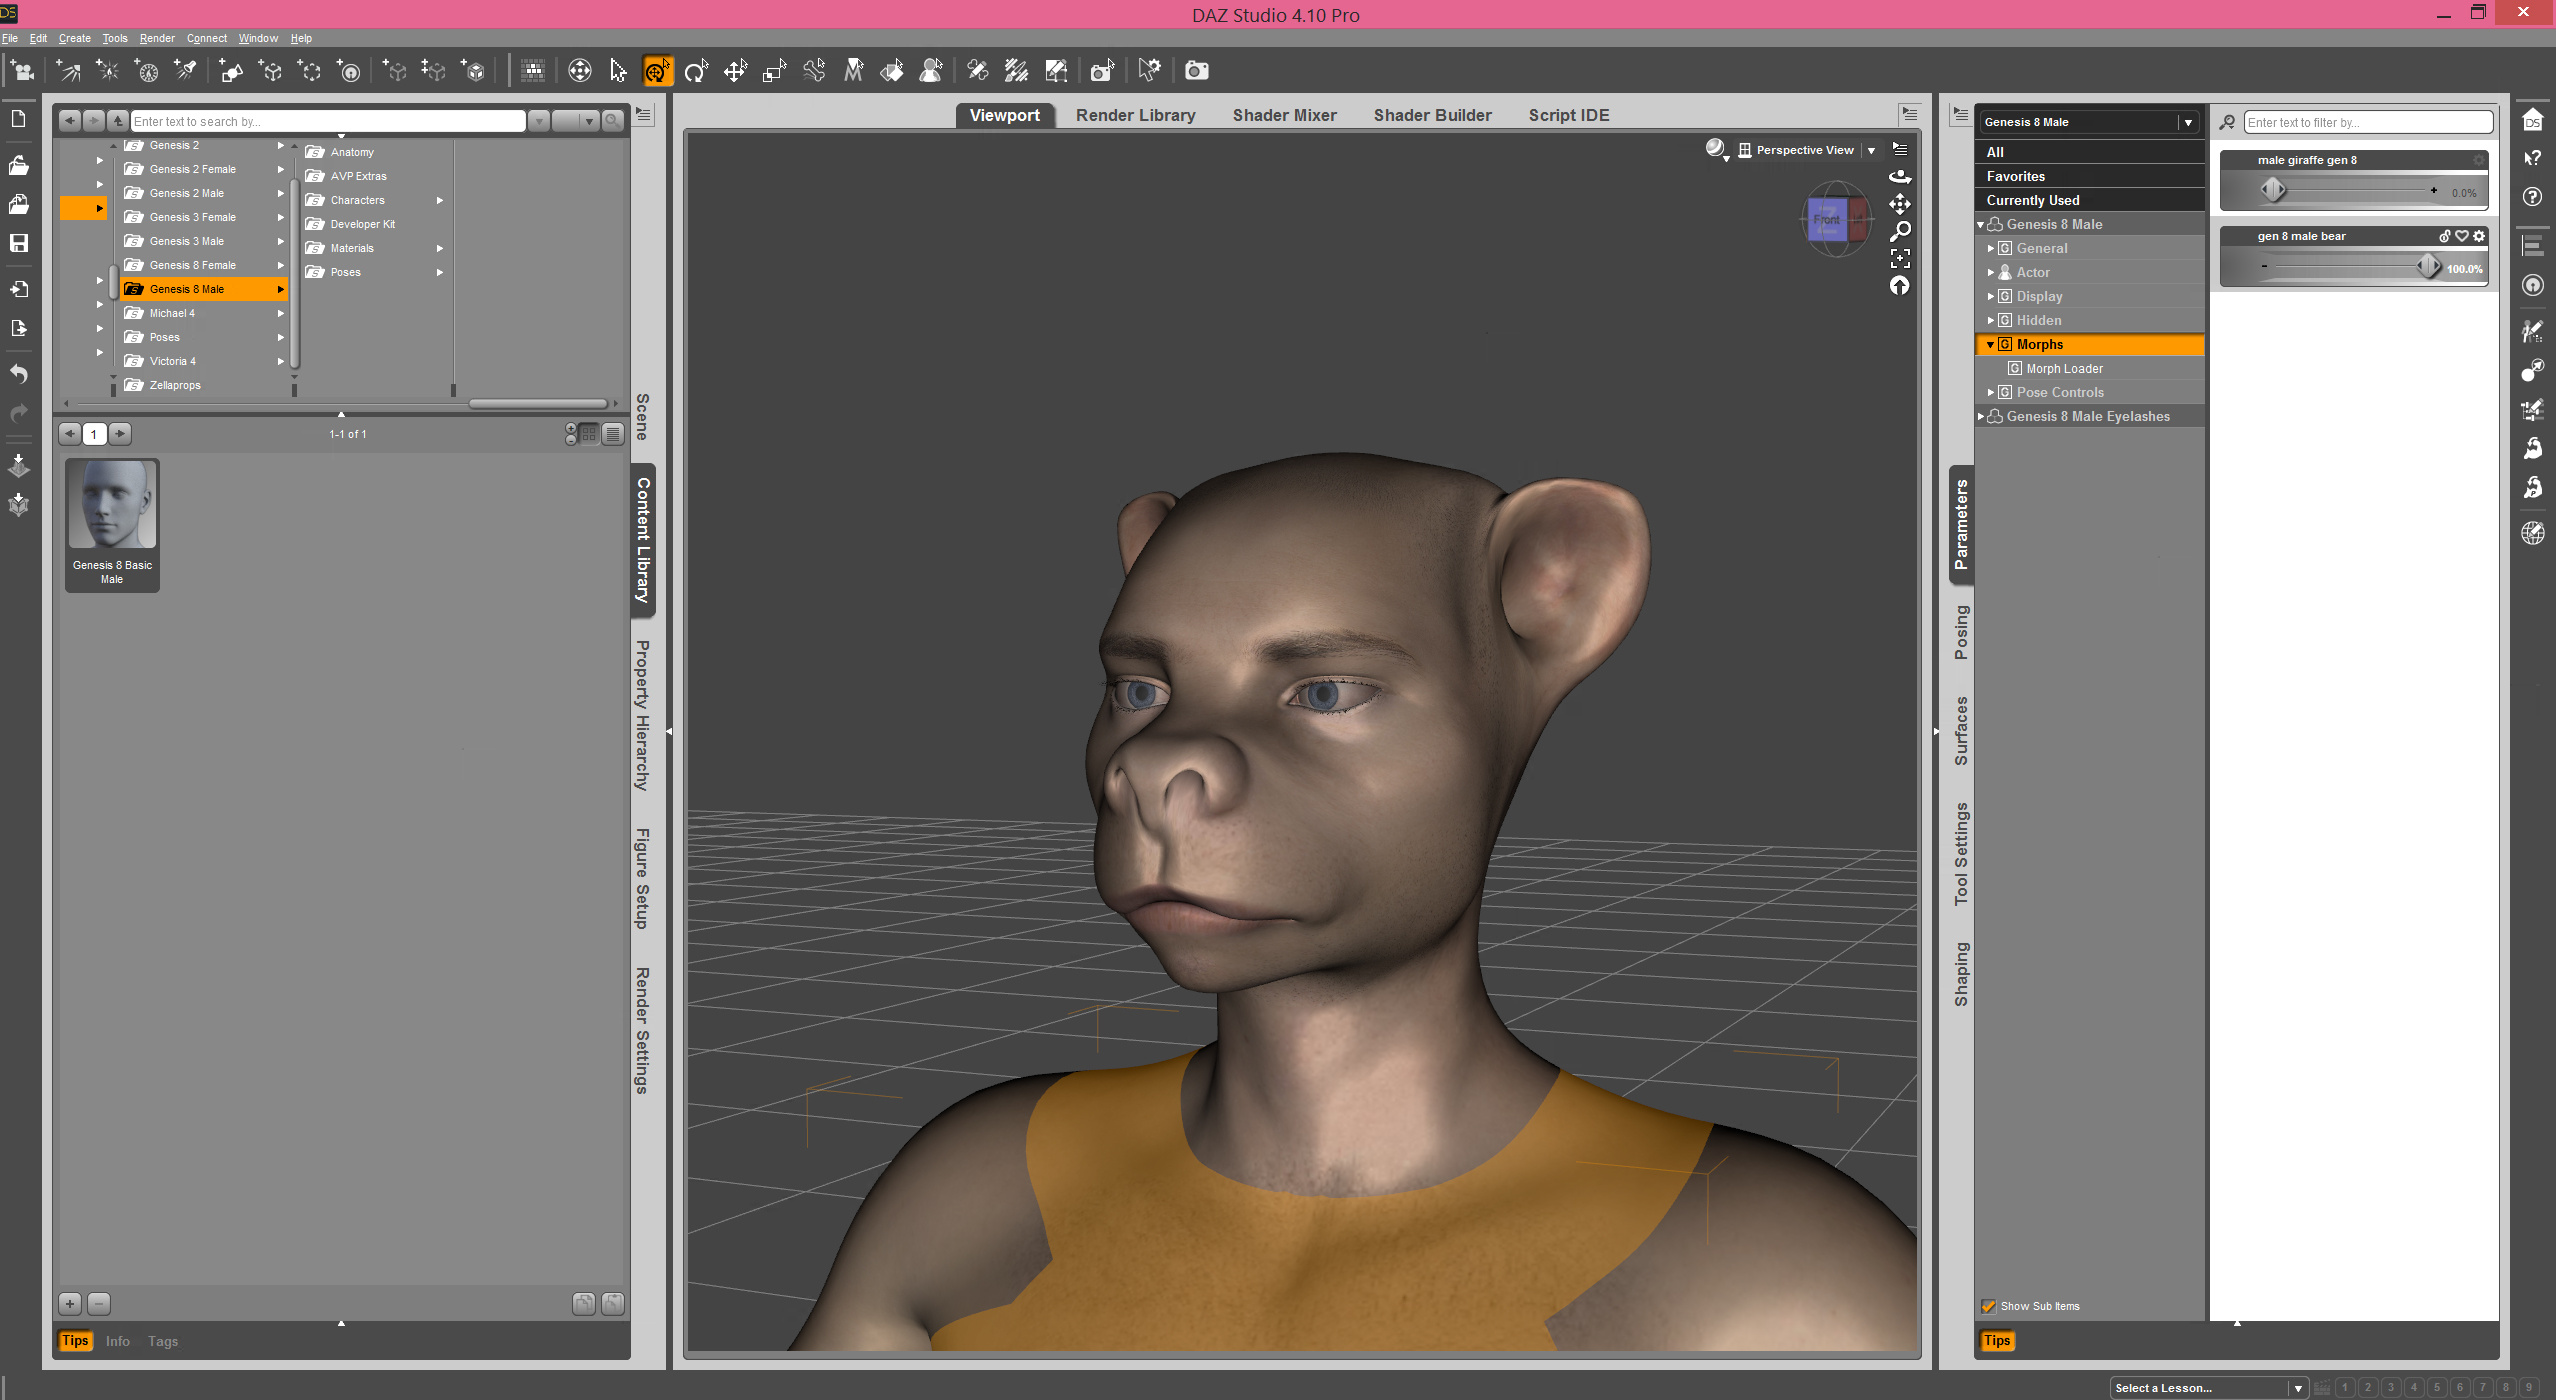Expand the Pose Controls tree item
The height and width of the screenshot is (1400, 2556).
point(1991,392)
